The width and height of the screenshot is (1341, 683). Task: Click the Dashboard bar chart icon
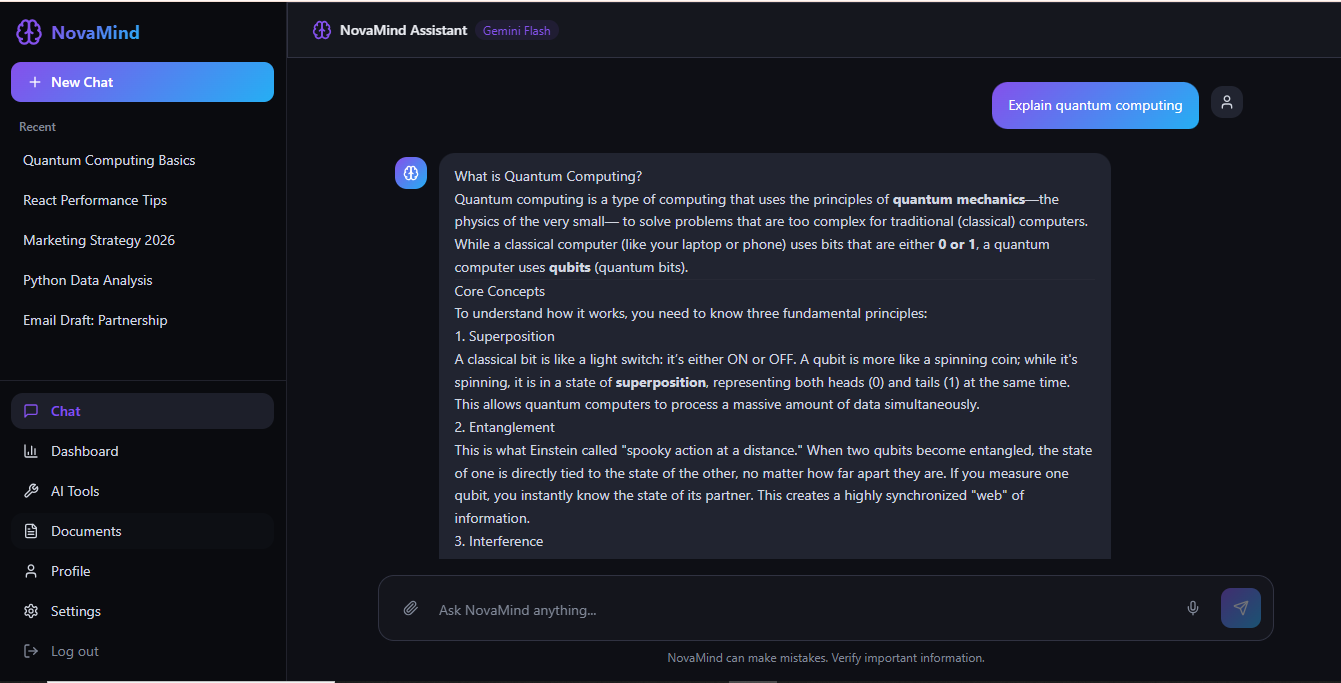[31, 451]
